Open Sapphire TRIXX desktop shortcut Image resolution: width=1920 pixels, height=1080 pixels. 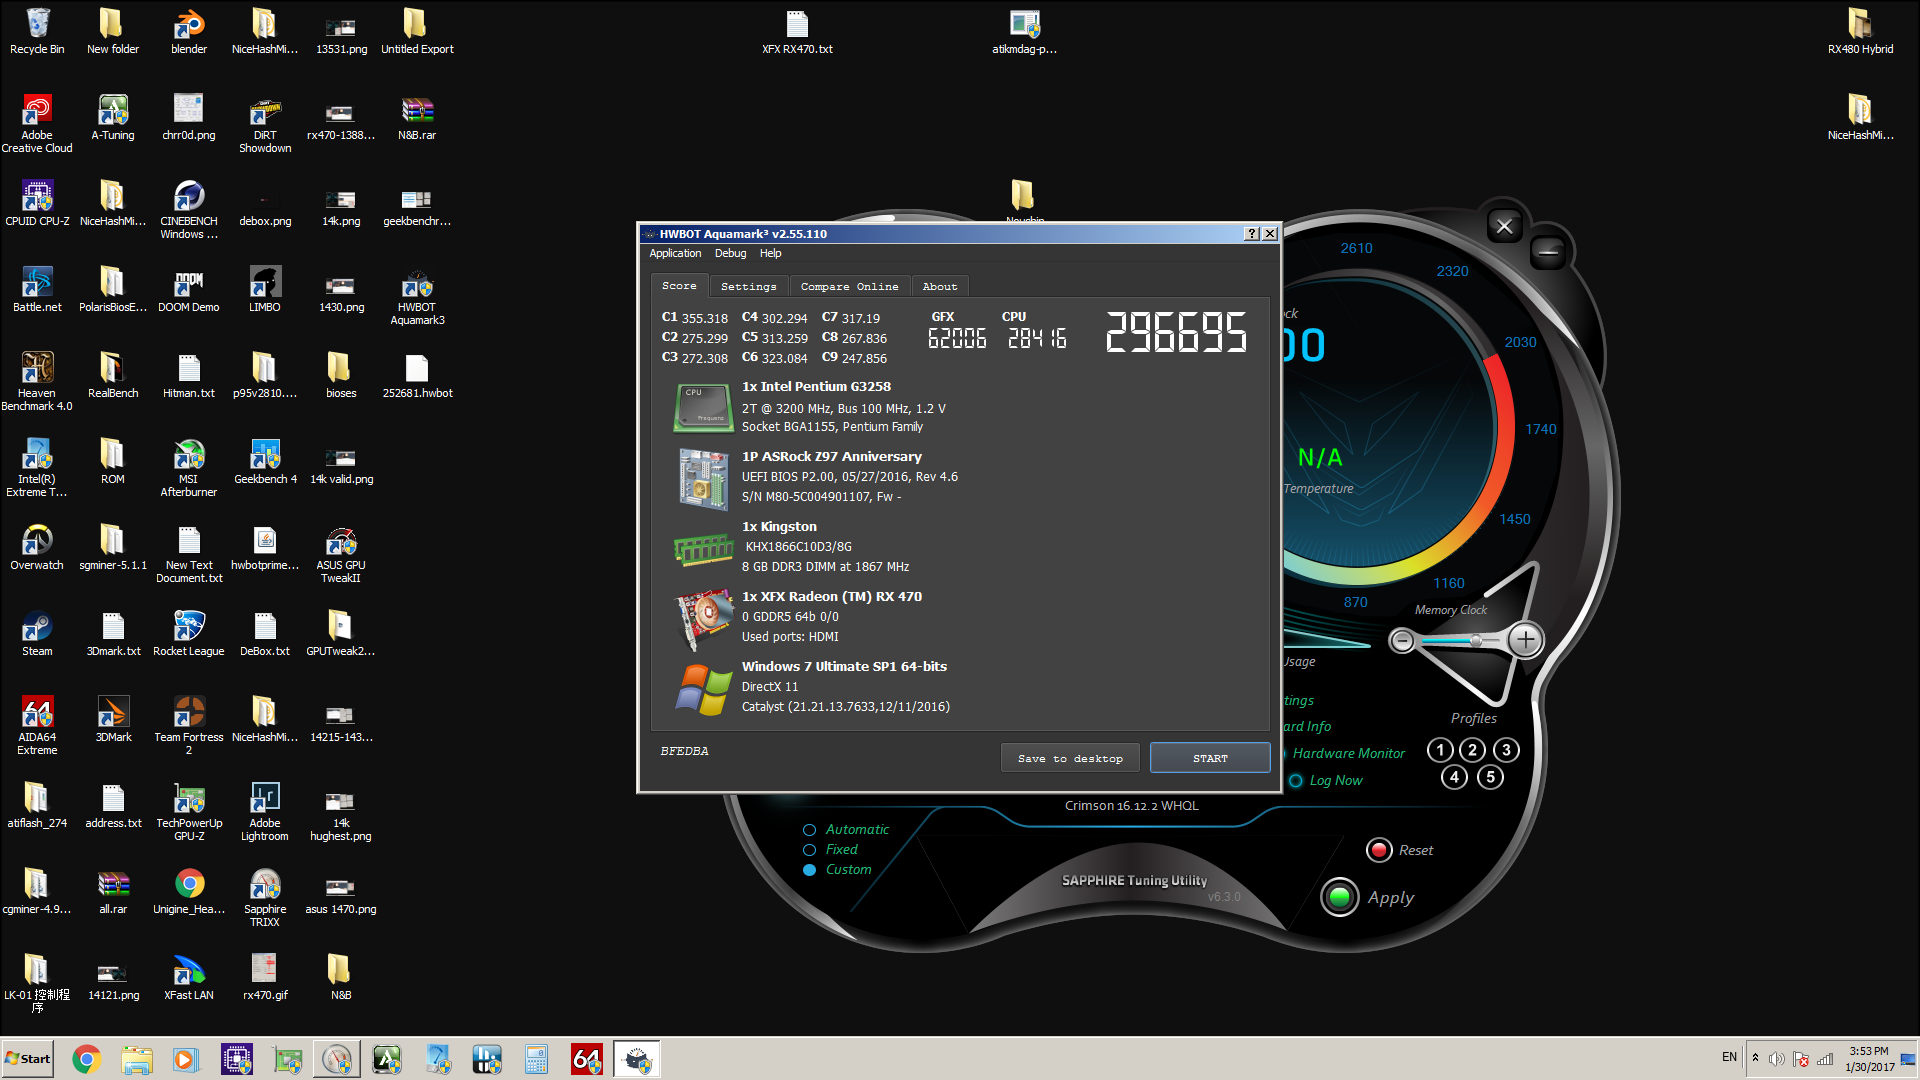(265, 898)
